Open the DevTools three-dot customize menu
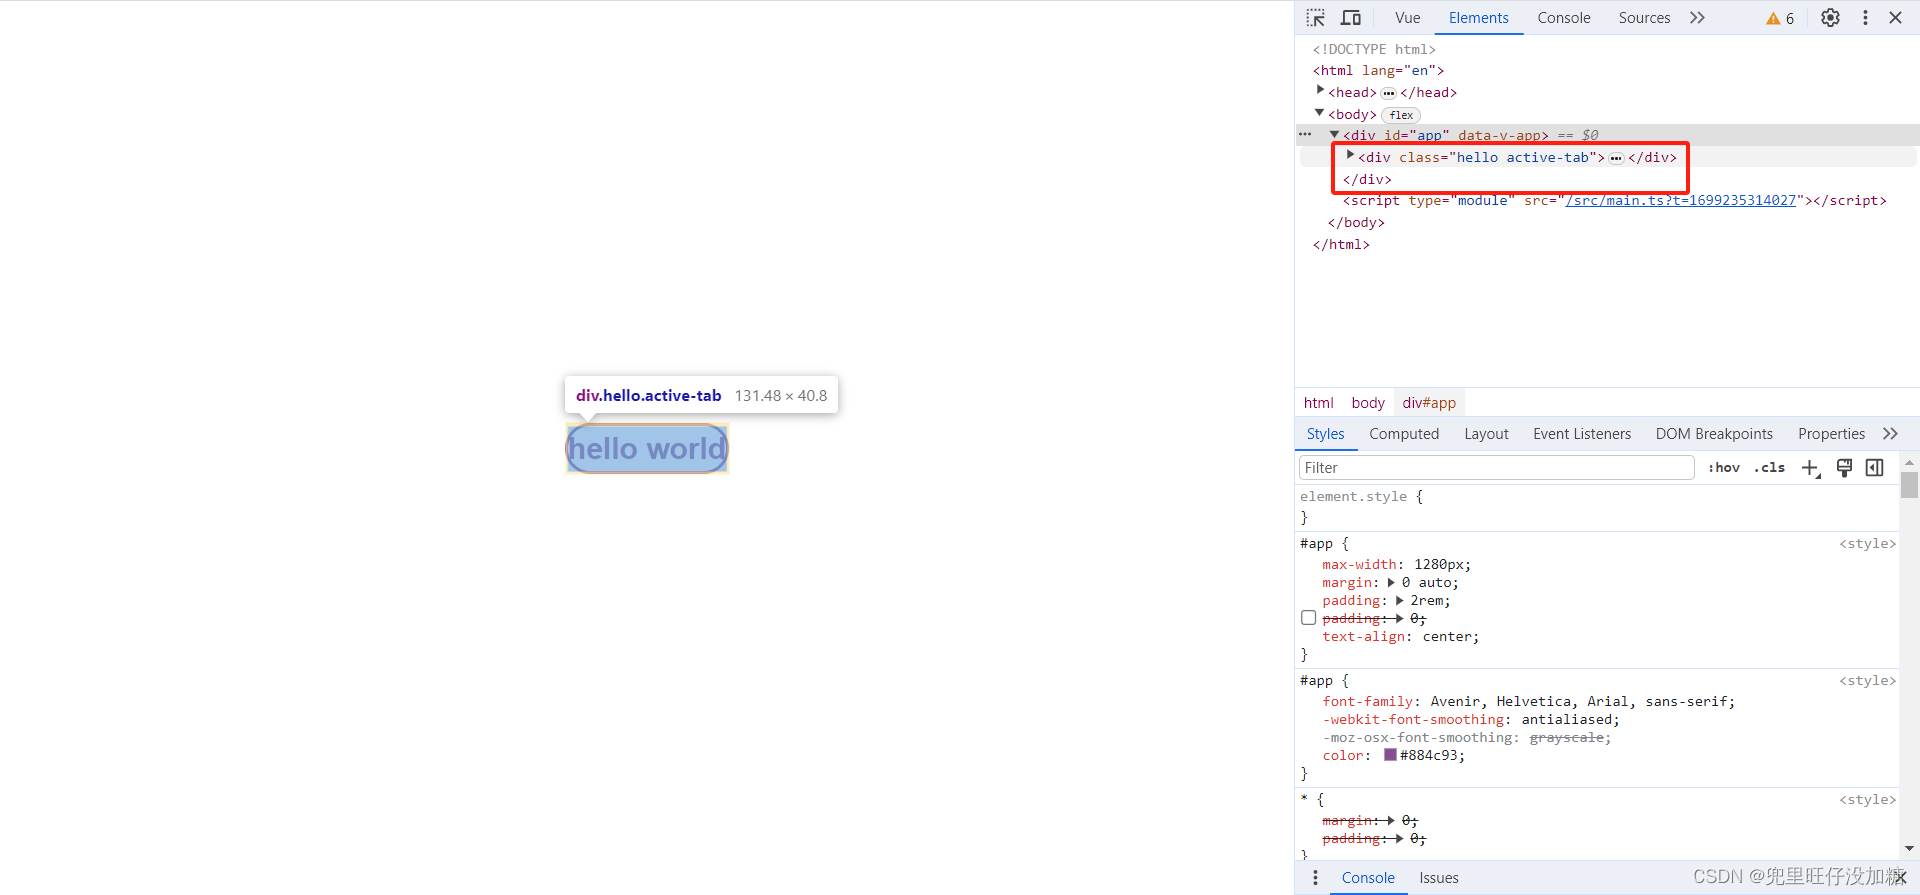1920x895 pixels. click(1865, 18)
